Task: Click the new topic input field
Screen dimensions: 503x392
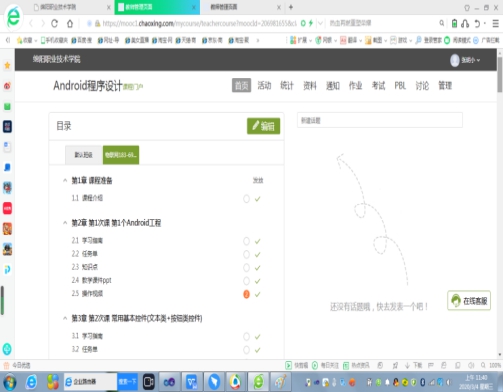Action: tap(380, 120)
